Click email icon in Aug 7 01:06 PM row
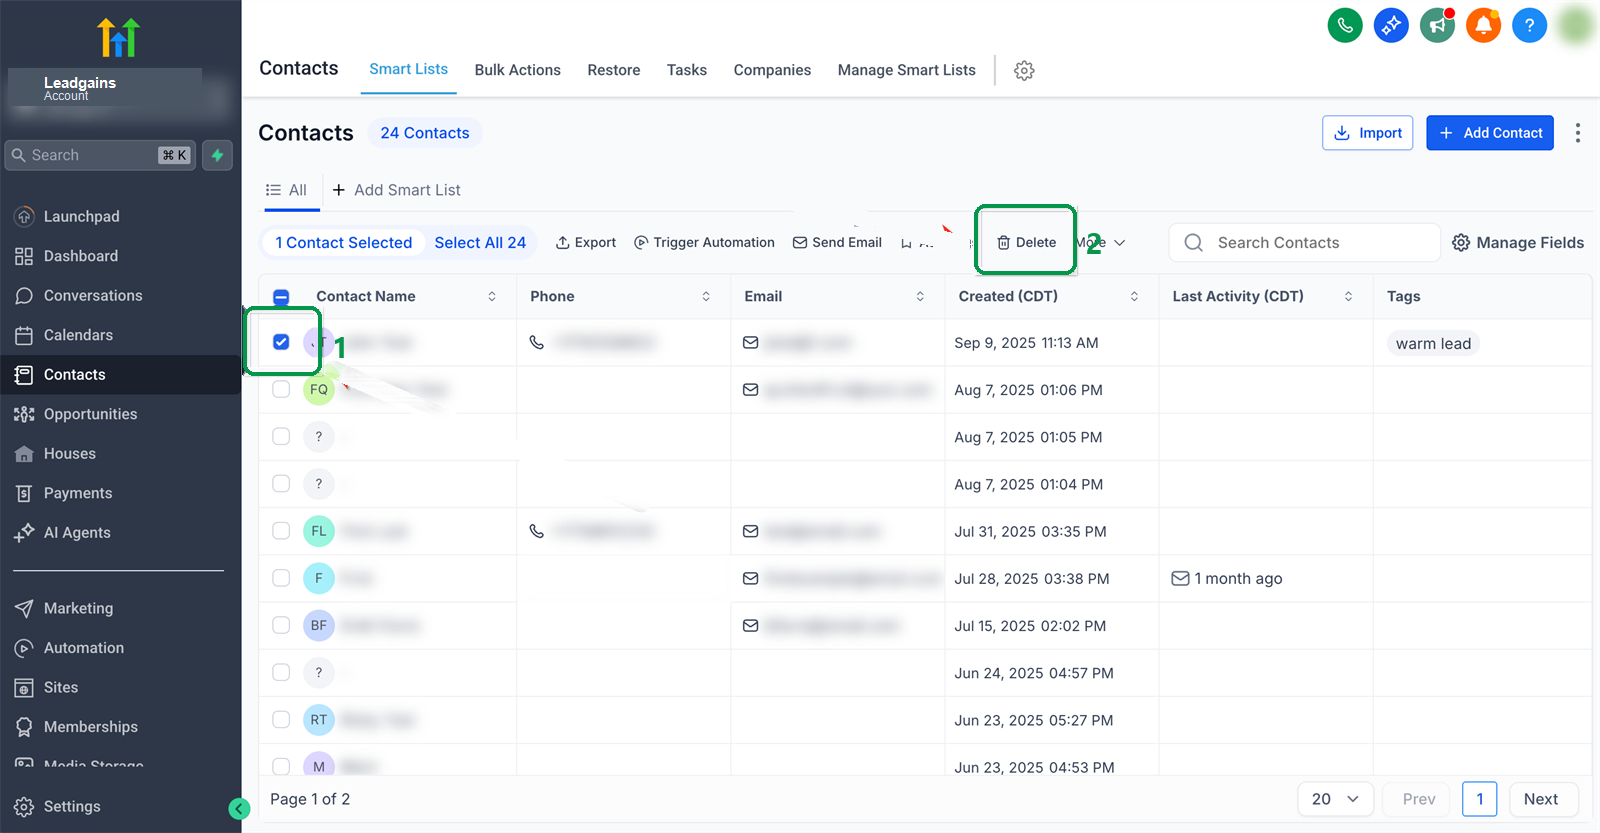The width and height of the screenshot is (1600, 833). pos(751,389)
